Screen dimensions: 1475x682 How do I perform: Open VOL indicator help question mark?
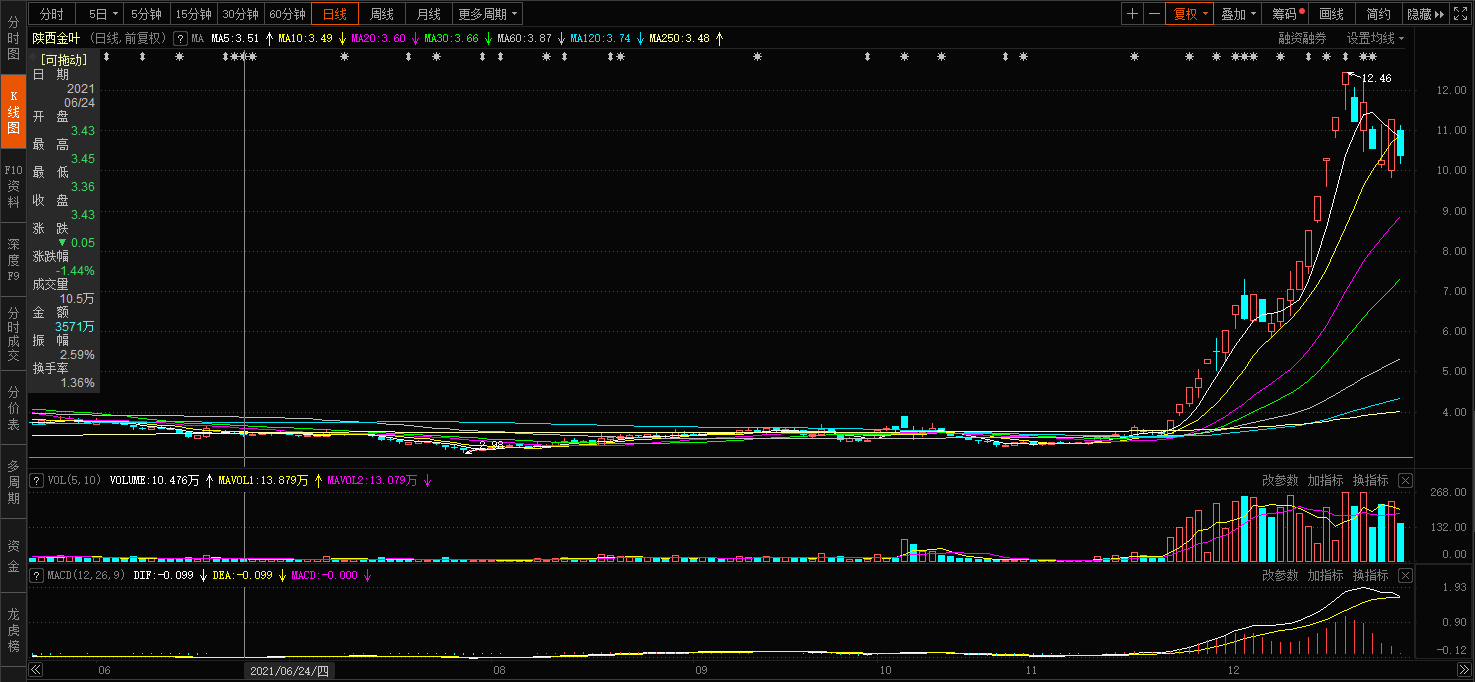pyautogui.click(x=37, y=480)
